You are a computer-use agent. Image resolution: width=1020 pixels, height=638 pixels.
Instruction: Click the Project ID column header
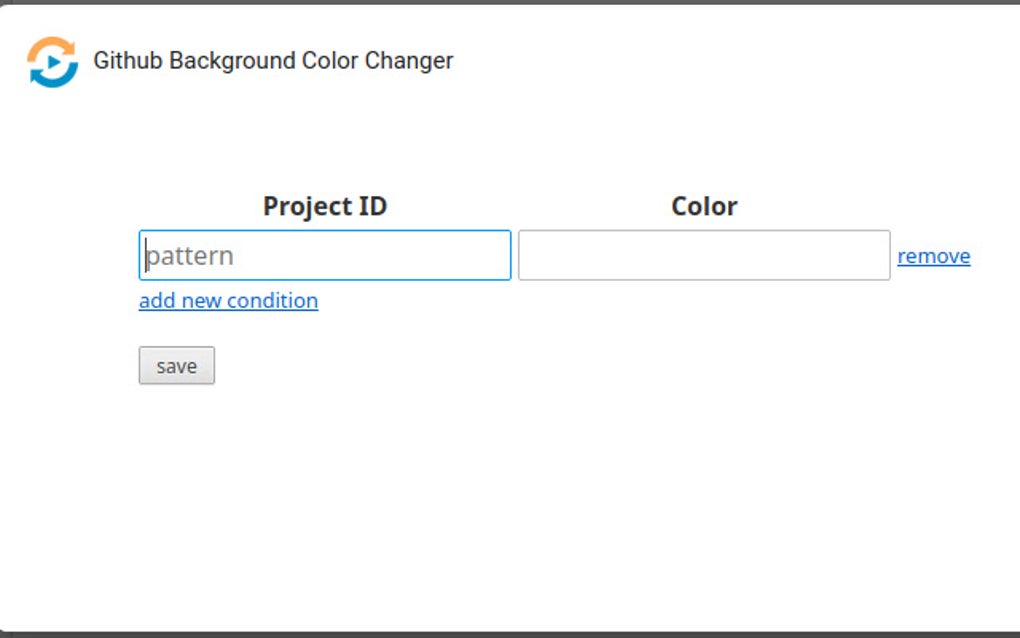(x=325, y=206)
